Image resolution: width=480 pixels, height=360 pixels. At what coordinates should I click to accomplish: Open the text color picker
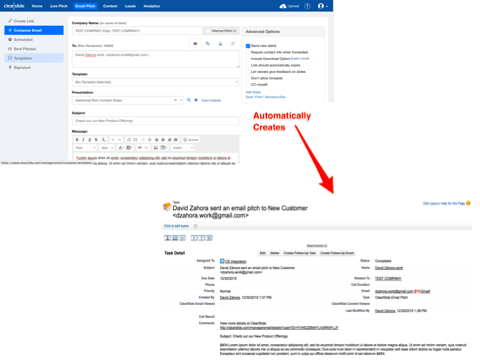pos(121,148)
